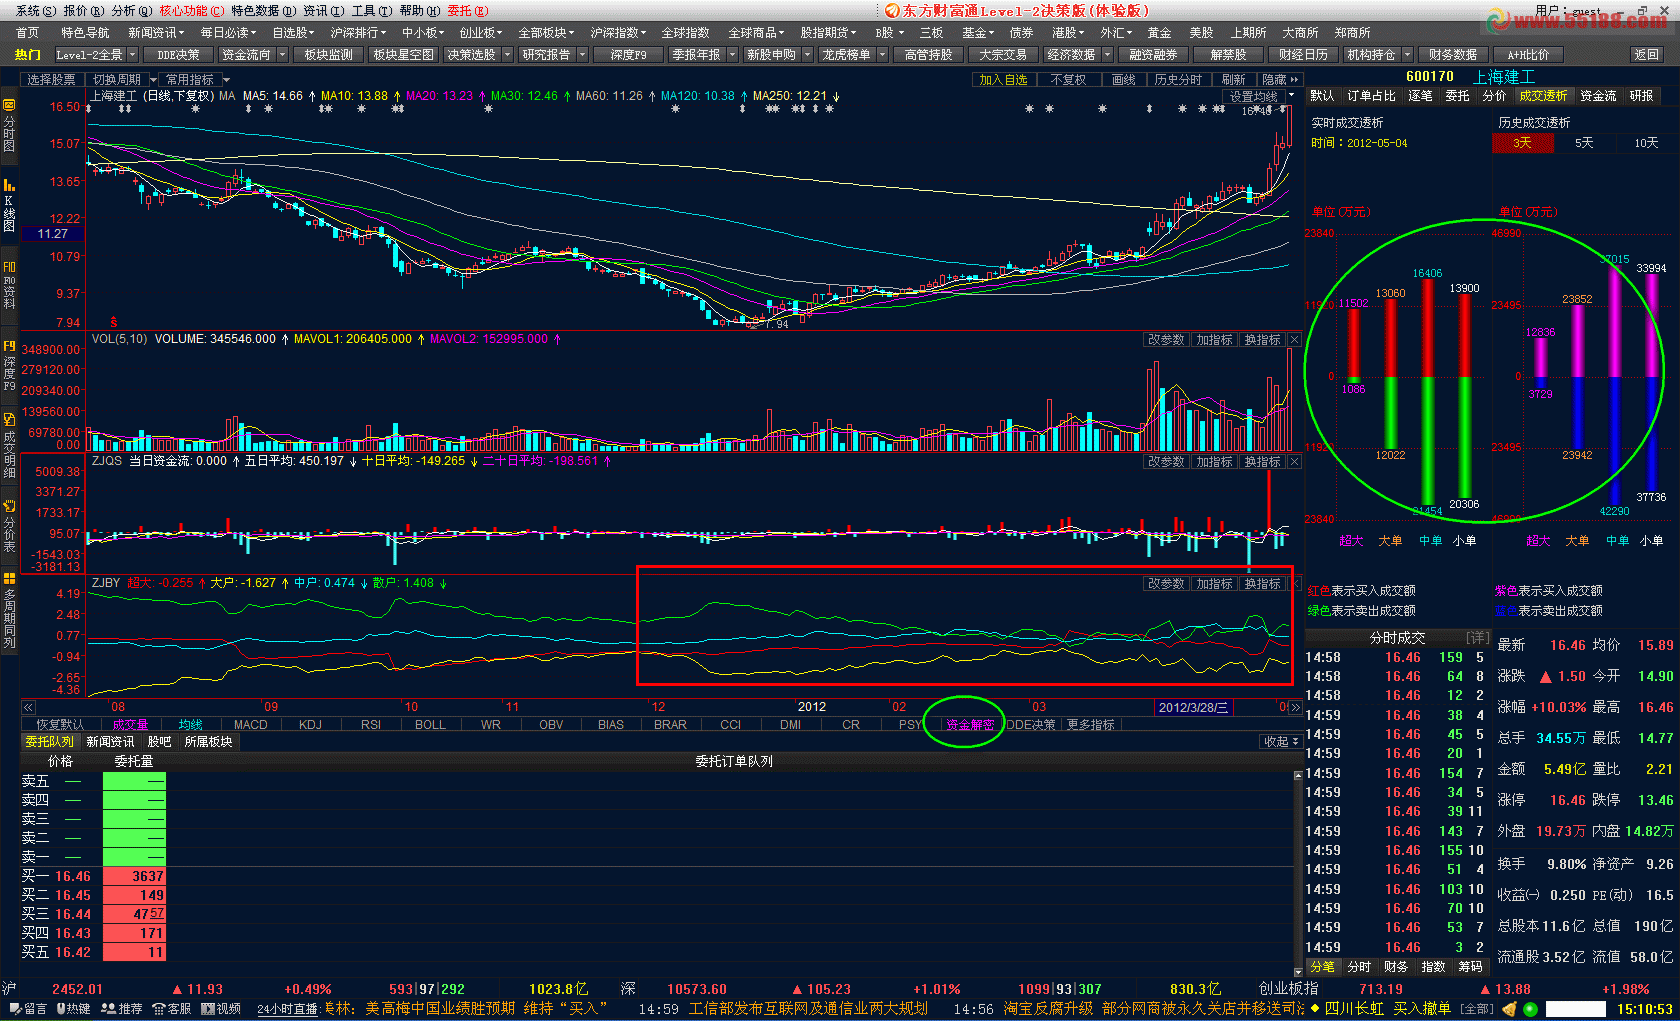Select the 5天 history period

(1584, 143)
